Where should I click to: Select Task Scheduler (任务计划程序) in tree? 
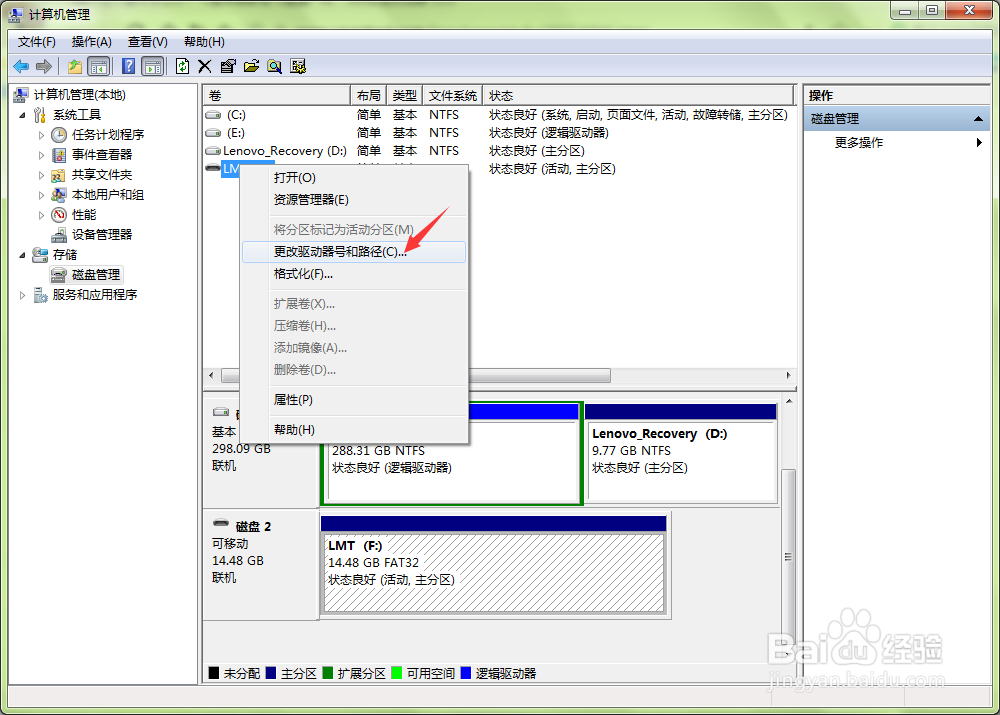[x=108, y=135]
